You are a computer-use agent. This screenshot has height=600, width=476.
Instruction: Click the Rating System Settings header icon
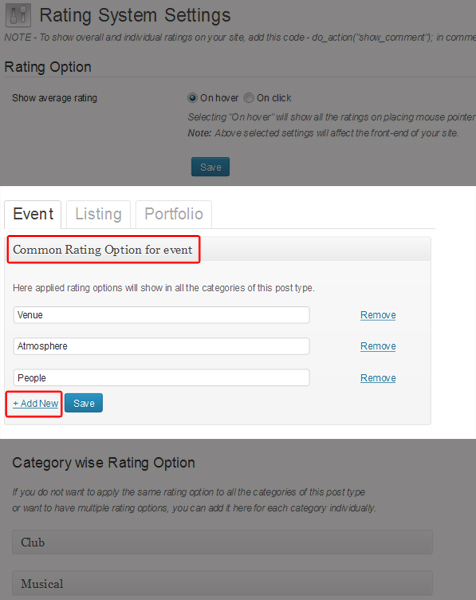18,15
